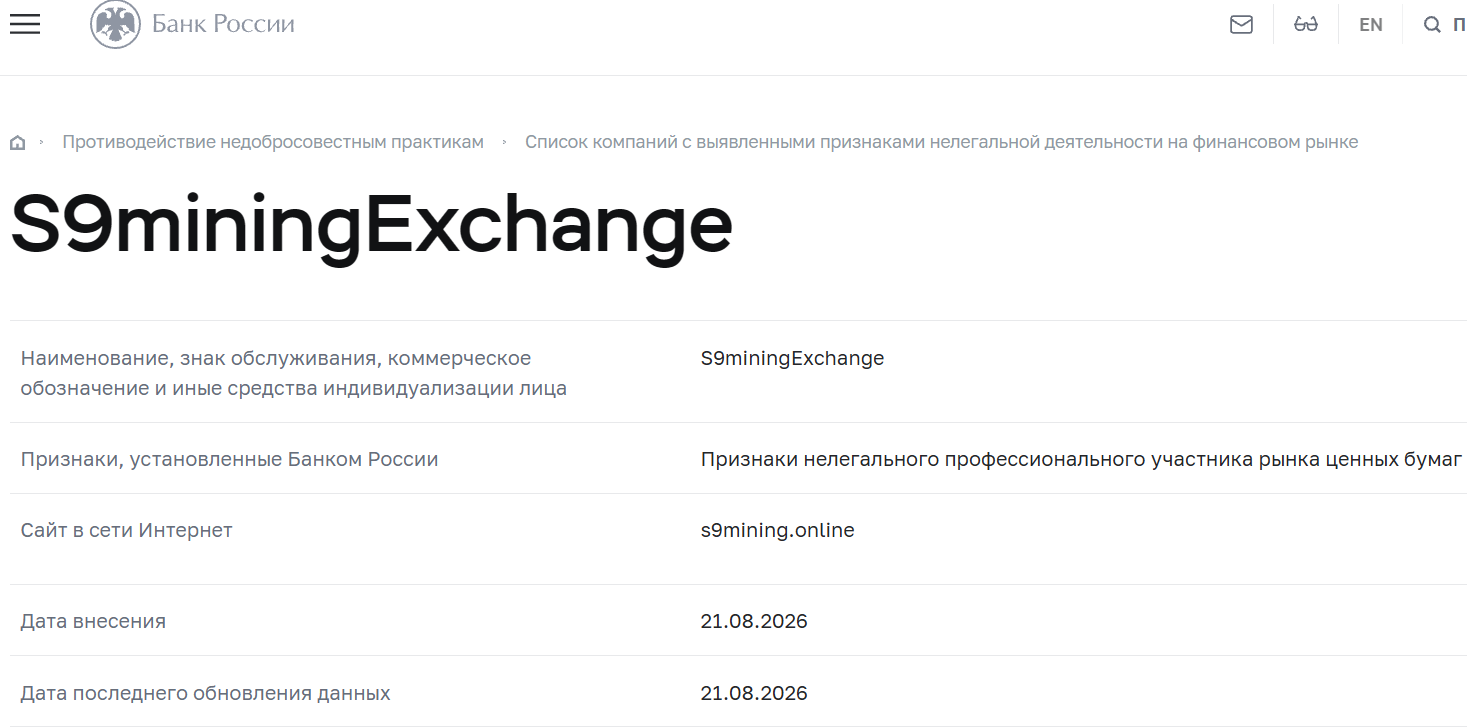Click the Bank of Russia eagle logo
Image resolution: width=1467 pixels, height=727 pixels.
[115, 24]
